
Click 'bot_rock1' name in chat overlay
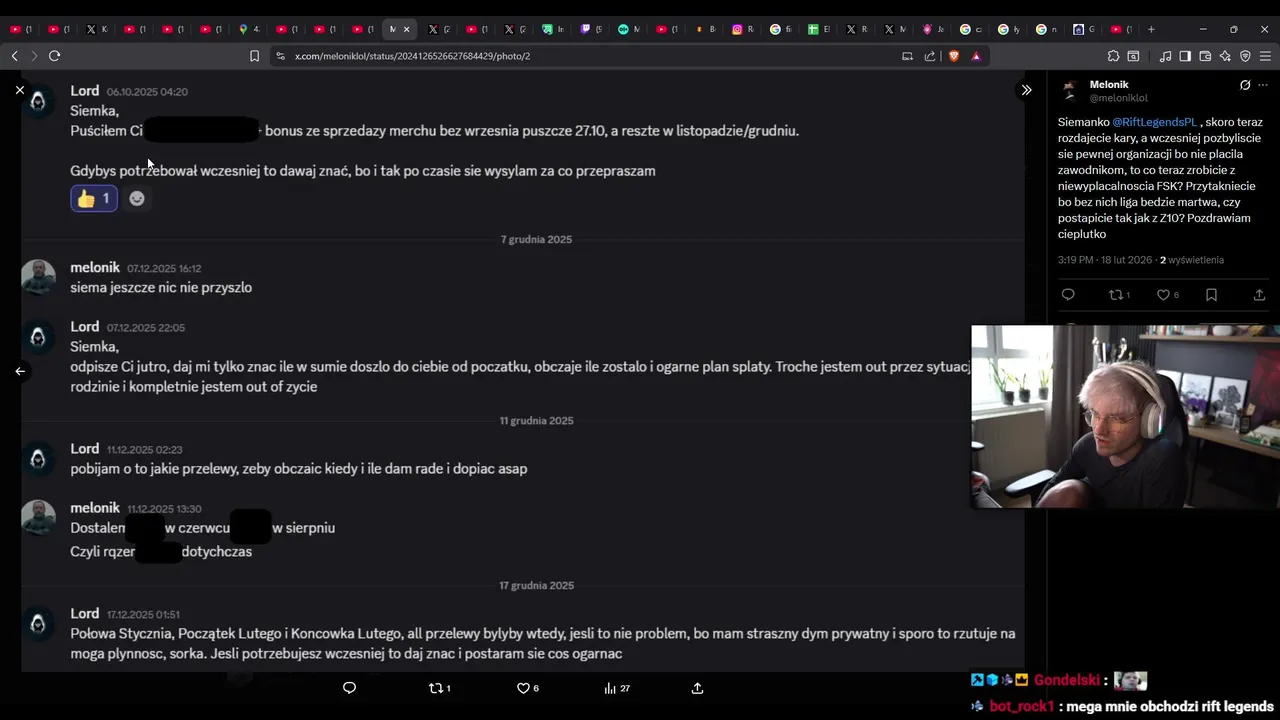pos(1022,706)
